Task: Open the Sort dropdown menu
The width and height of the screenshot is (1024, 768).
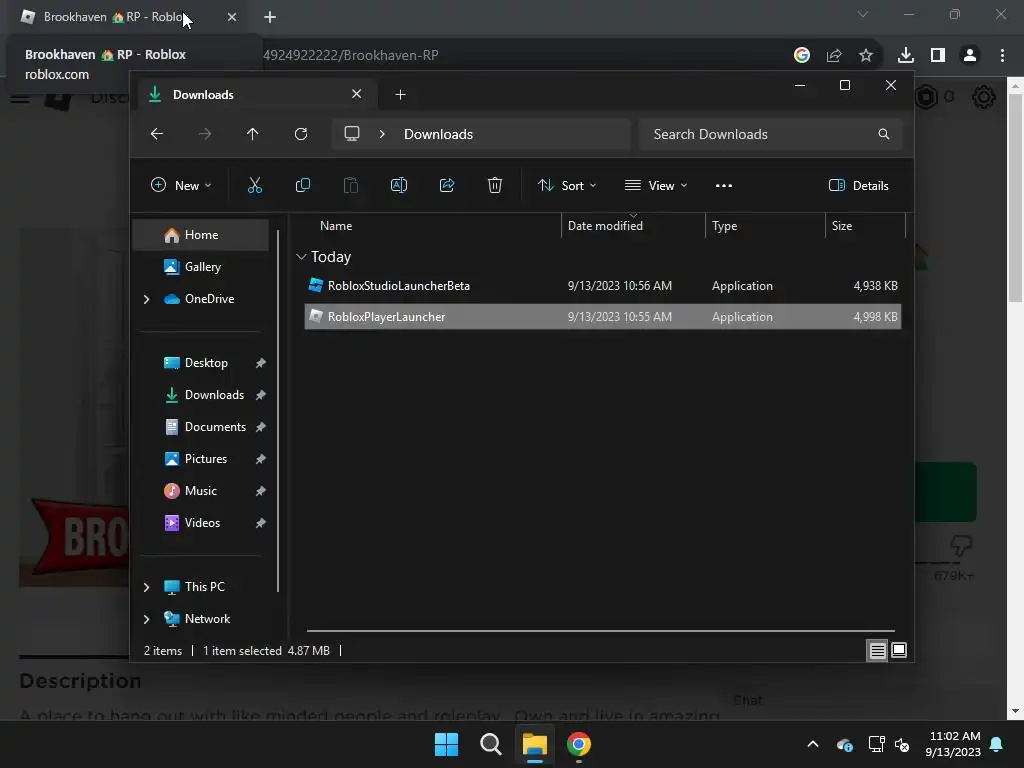Action: [x=567, y=185]
